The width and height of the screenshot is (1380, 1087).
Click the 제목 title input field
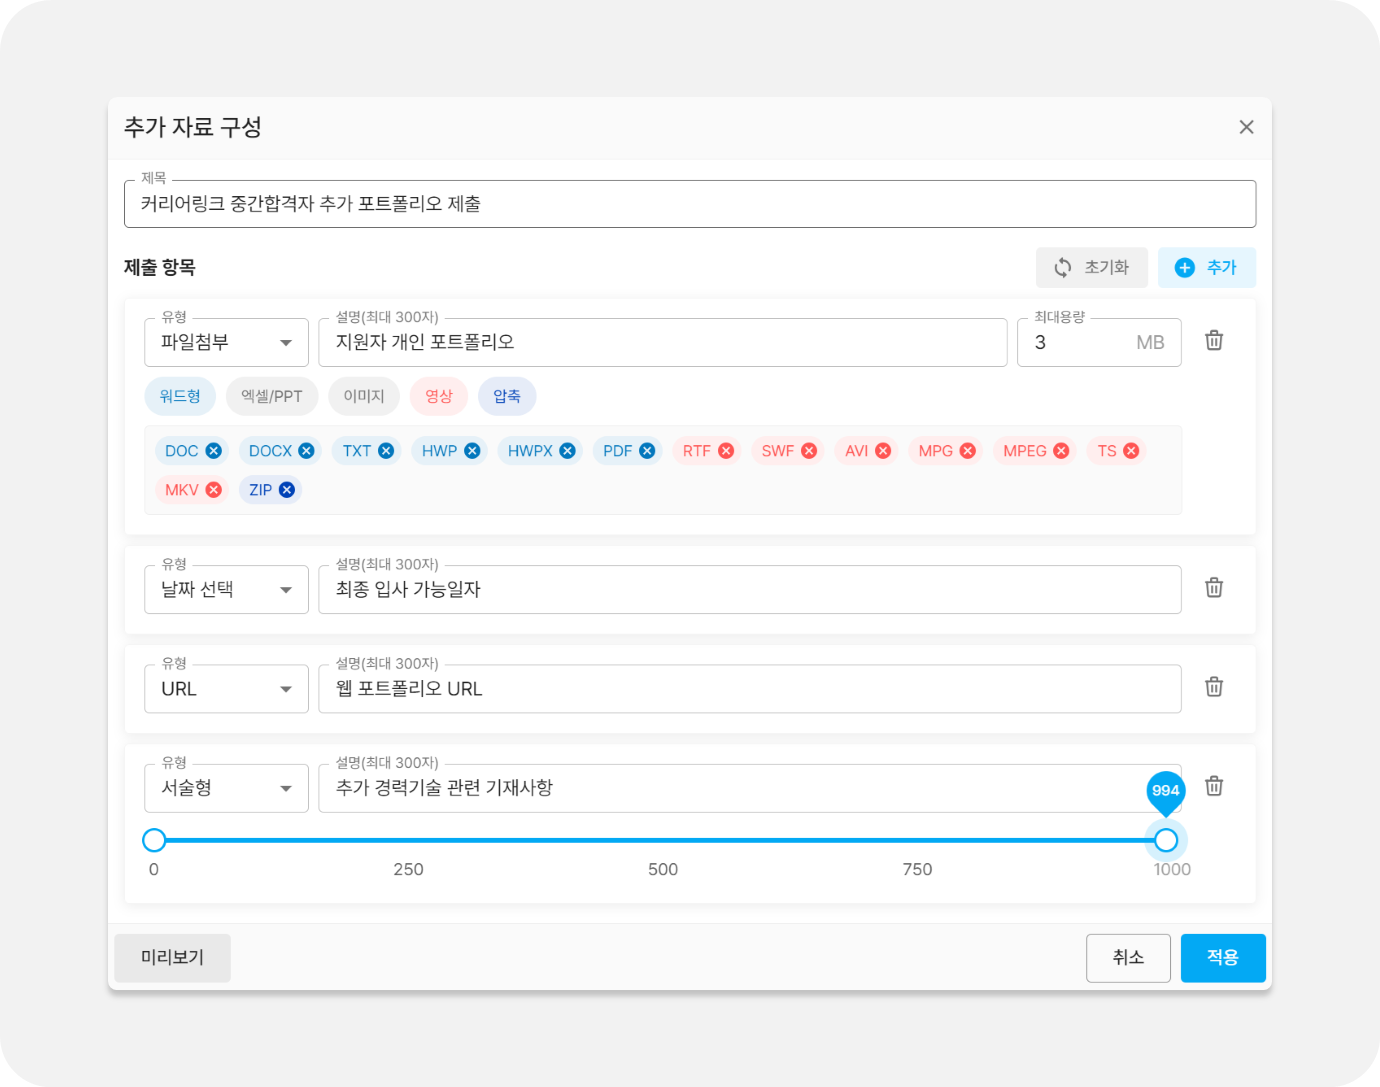pos(690,204)
